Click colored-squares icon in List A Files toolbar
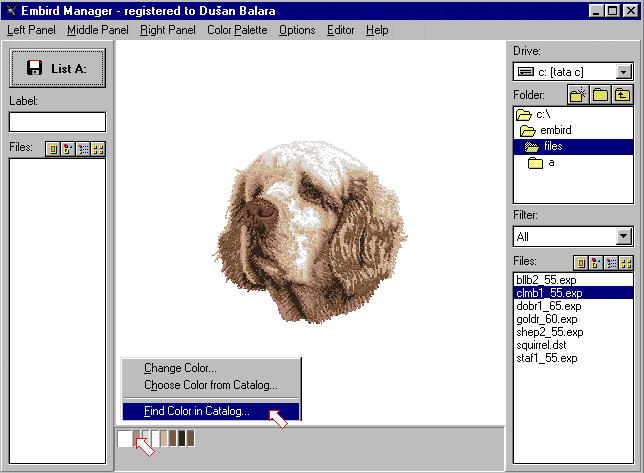This screenshot has height=473, width=644. (x=68, y=149)
